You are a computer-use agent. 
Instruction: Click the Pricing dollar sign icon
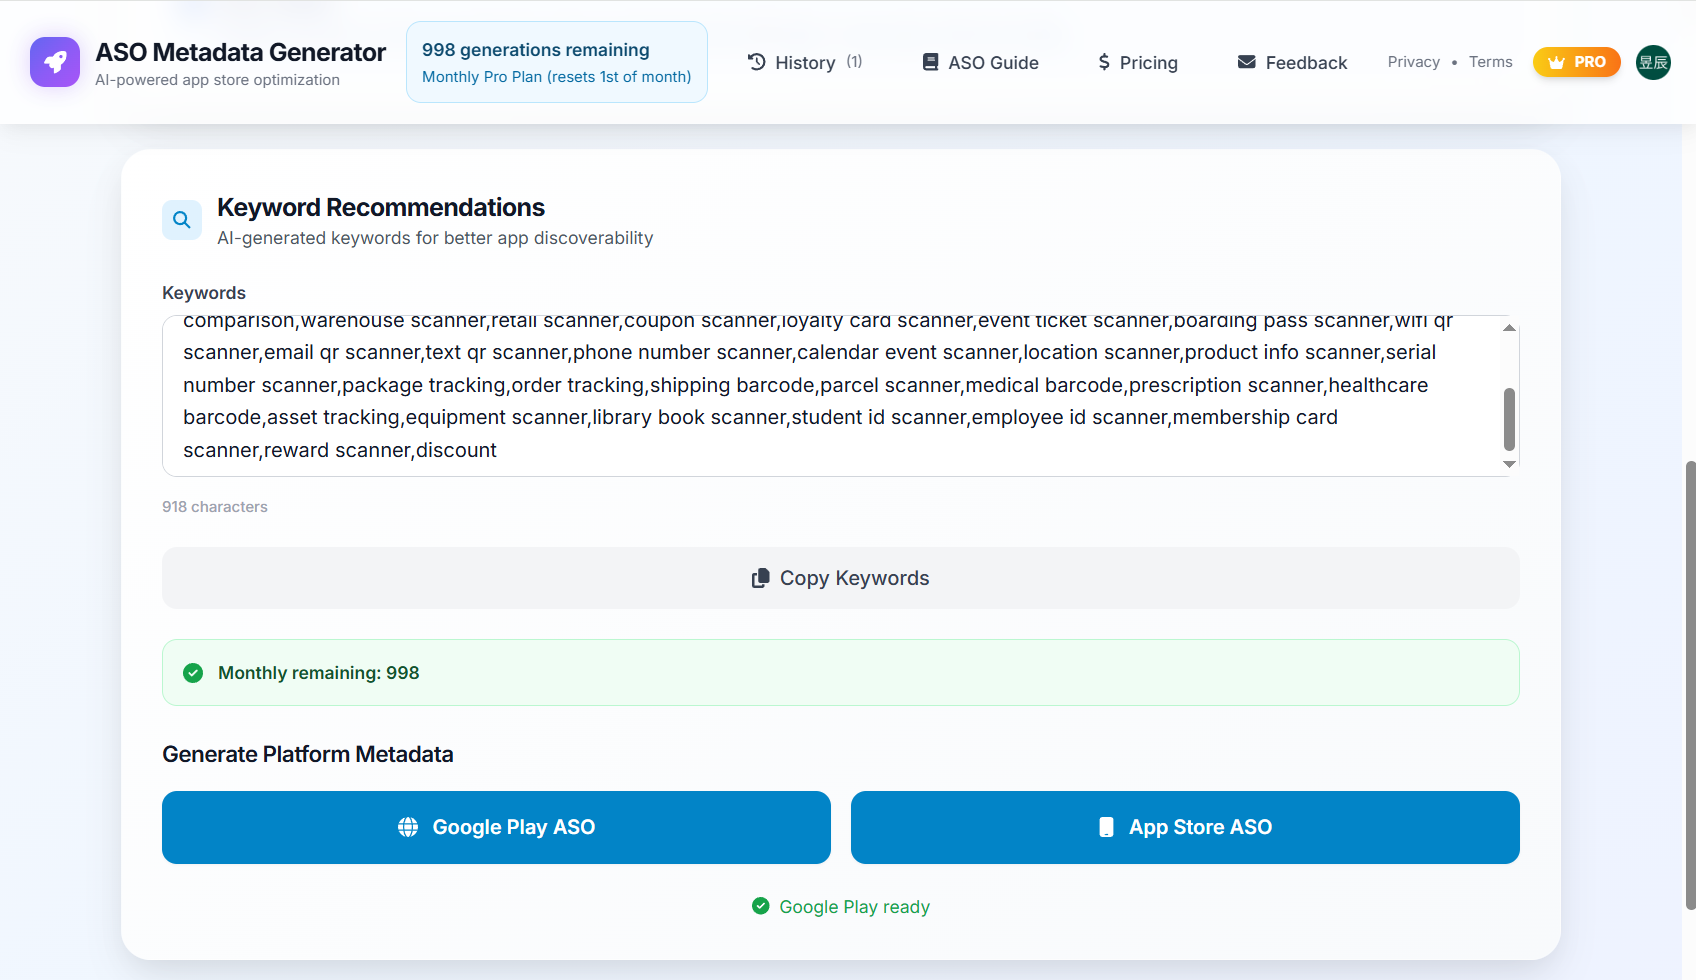pyautogui.click(x=1104, y=62)
